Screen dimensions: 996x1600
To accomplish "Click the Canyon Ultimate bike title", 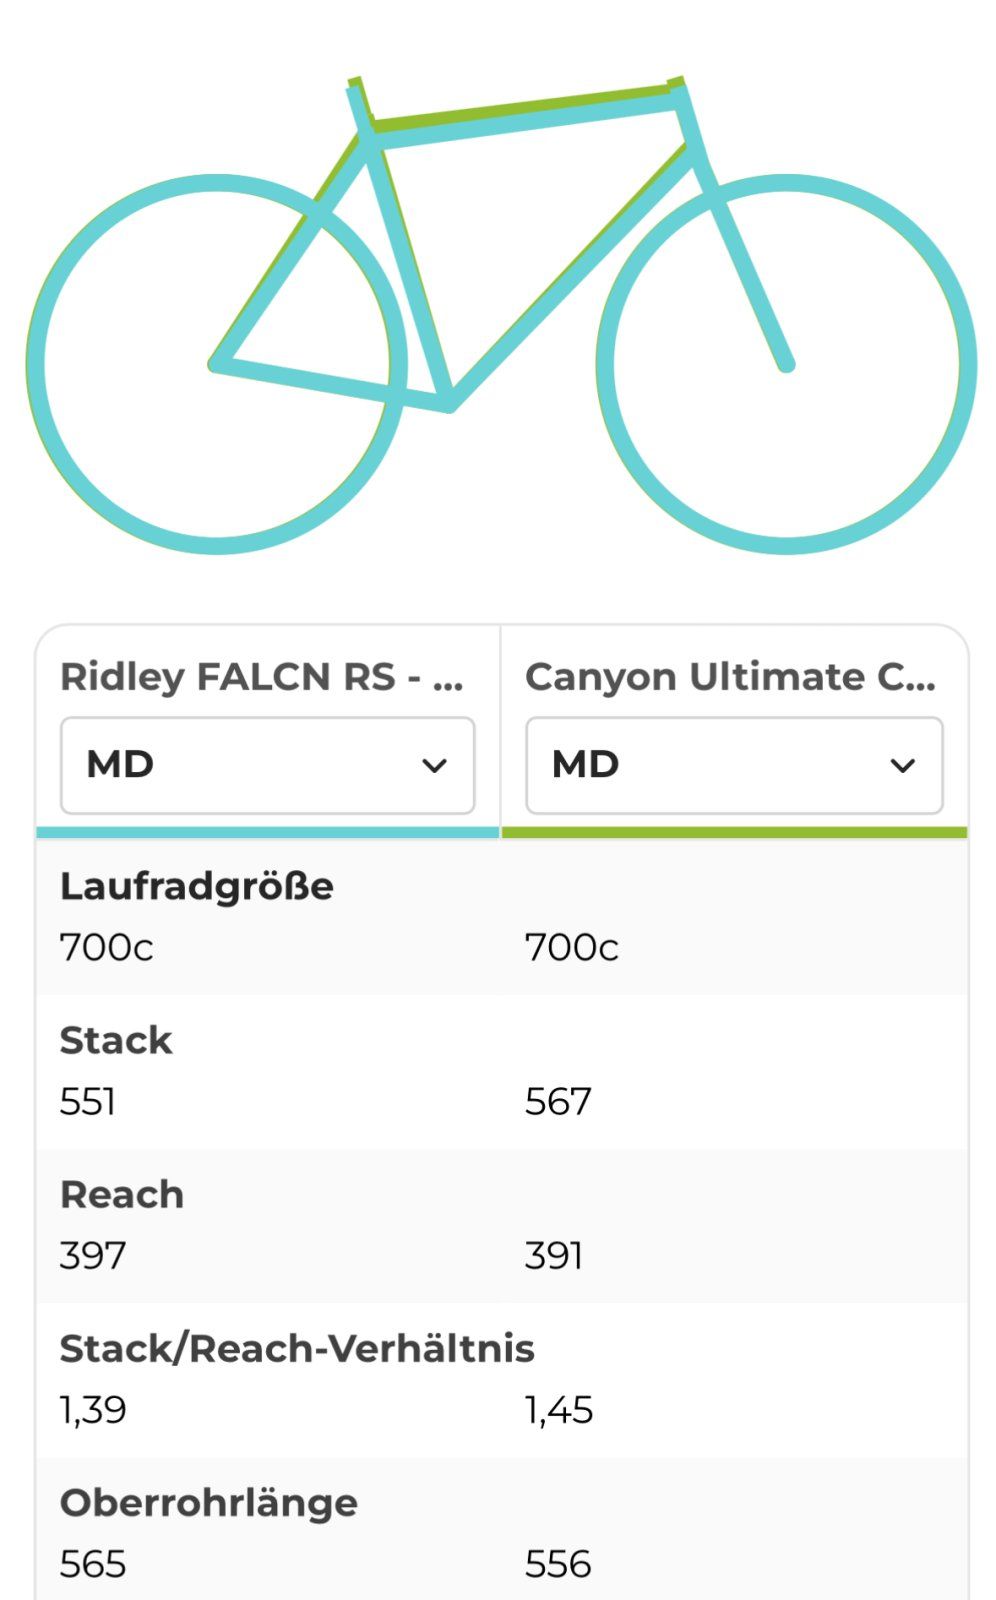I will (730, 677).
